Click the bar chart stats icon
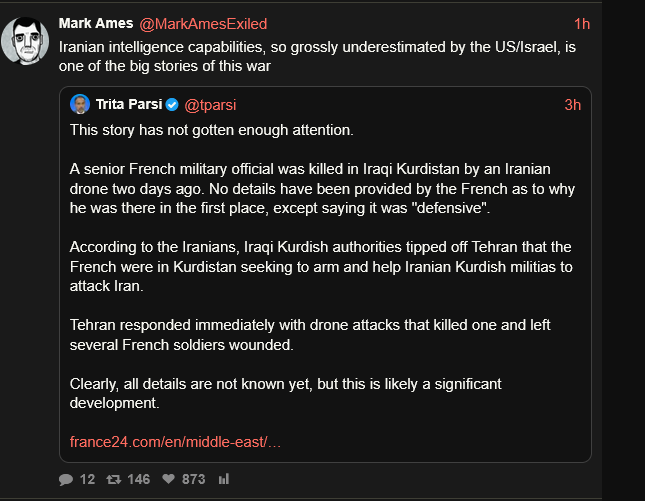645x501 pixels. coord(223,480)
